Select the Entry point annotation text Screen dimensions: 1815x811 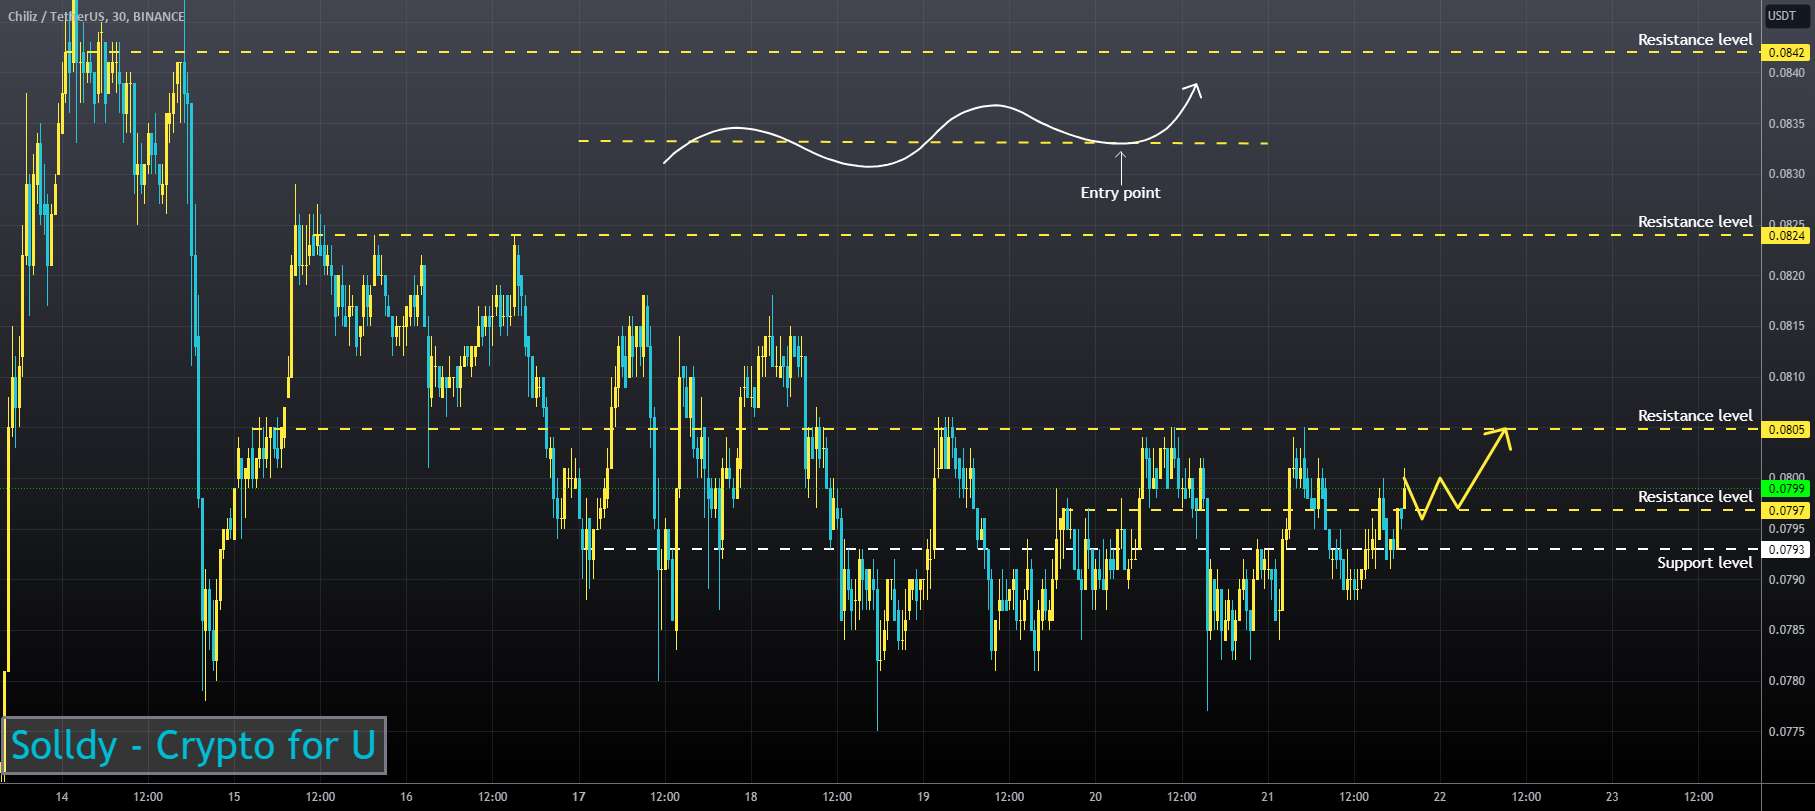(1120, 193)
